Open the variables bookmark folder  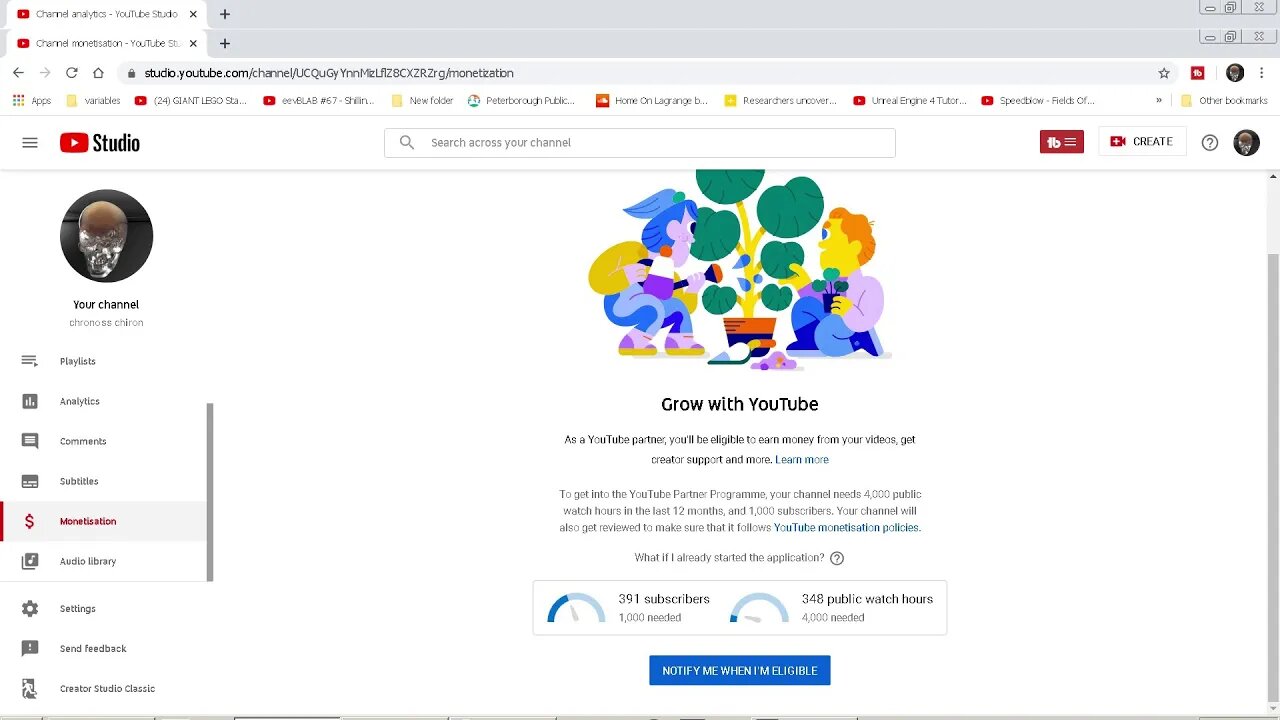click(x=93, y=100)
